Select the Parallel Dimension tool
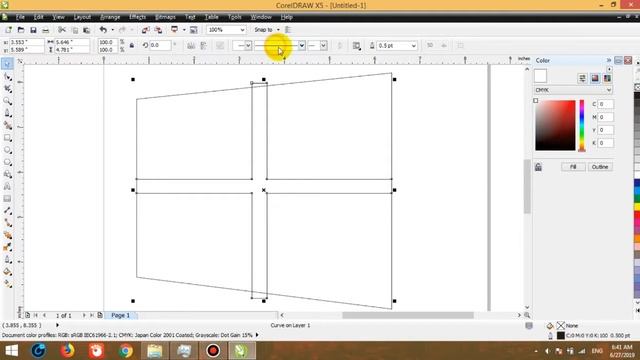 coord(7,211)
